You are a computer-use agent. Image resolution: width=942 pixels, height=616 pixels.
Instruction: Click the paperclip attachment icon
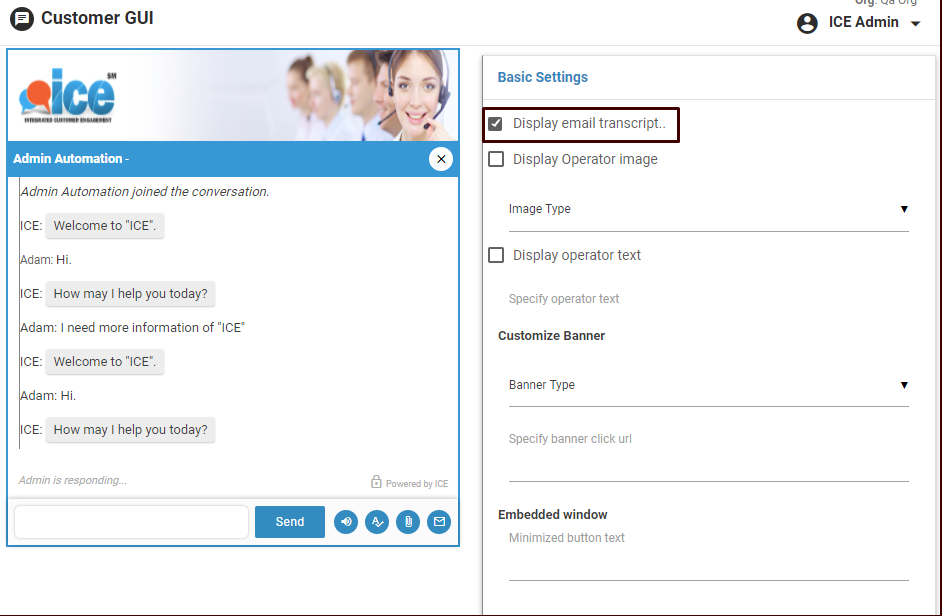408,522
